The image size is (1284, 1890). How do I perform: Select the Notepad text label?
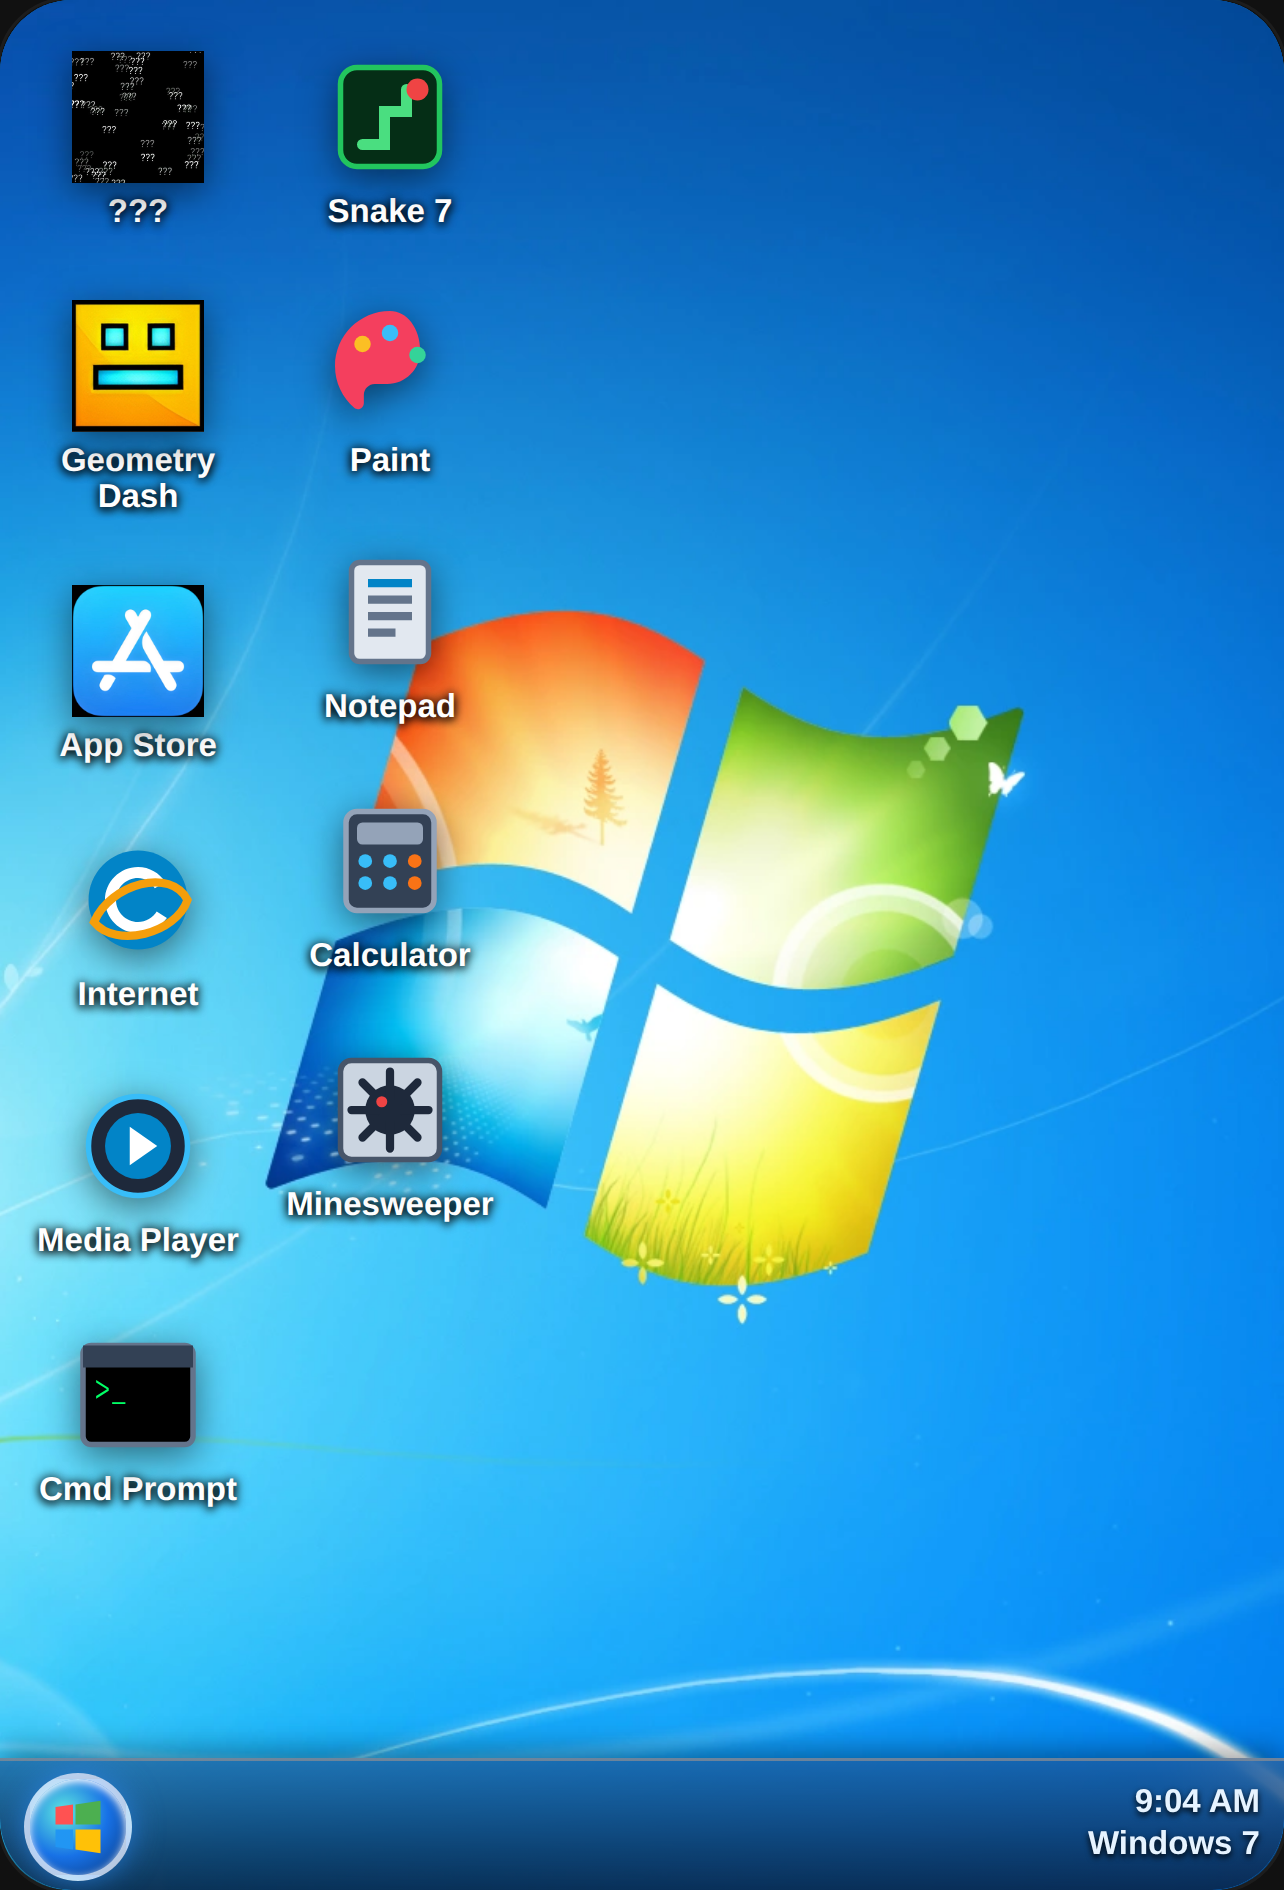390,706
